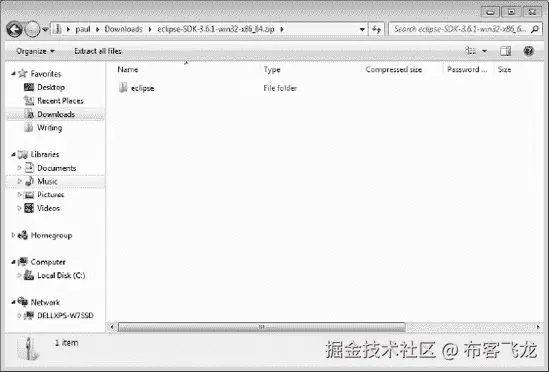Select Libraries in navigation pane

pos(45,154)
